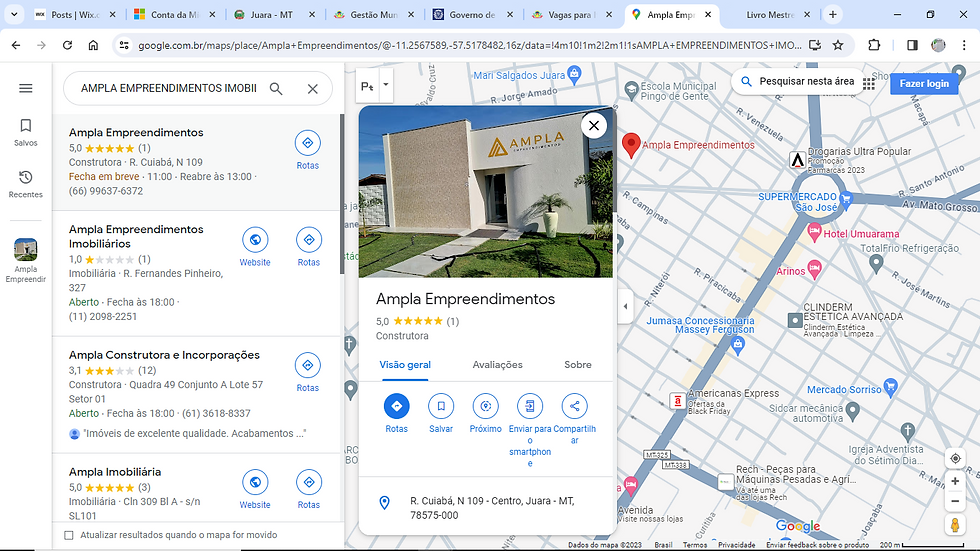
Task: Click the search input field
Action: click(x=169, y=89)
